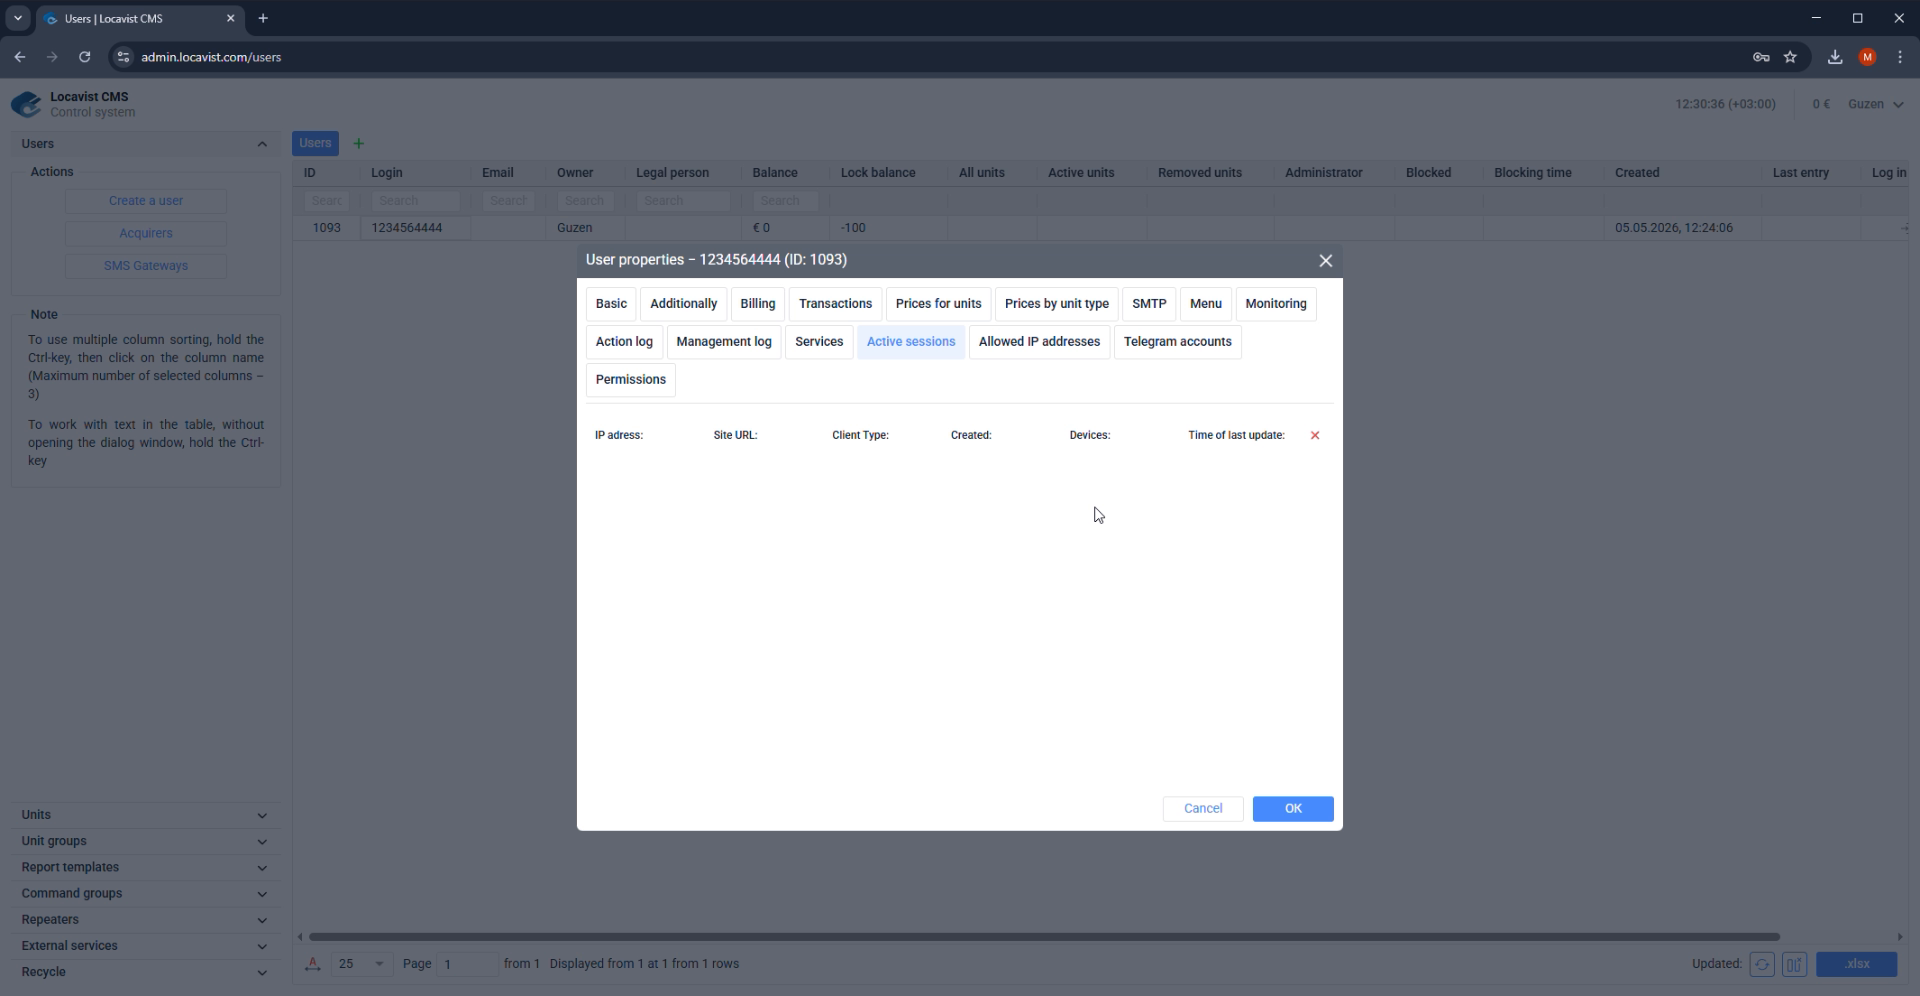Click the horizontal table scrollbar
The height and width of the screenshot is (996, 1920).
pyautogui.click(x=1044, y=937)
